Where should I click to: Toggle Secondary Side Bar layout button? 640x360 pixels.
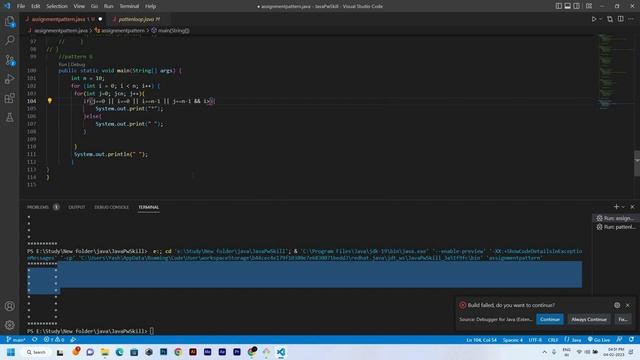click(x=576, y=6)
